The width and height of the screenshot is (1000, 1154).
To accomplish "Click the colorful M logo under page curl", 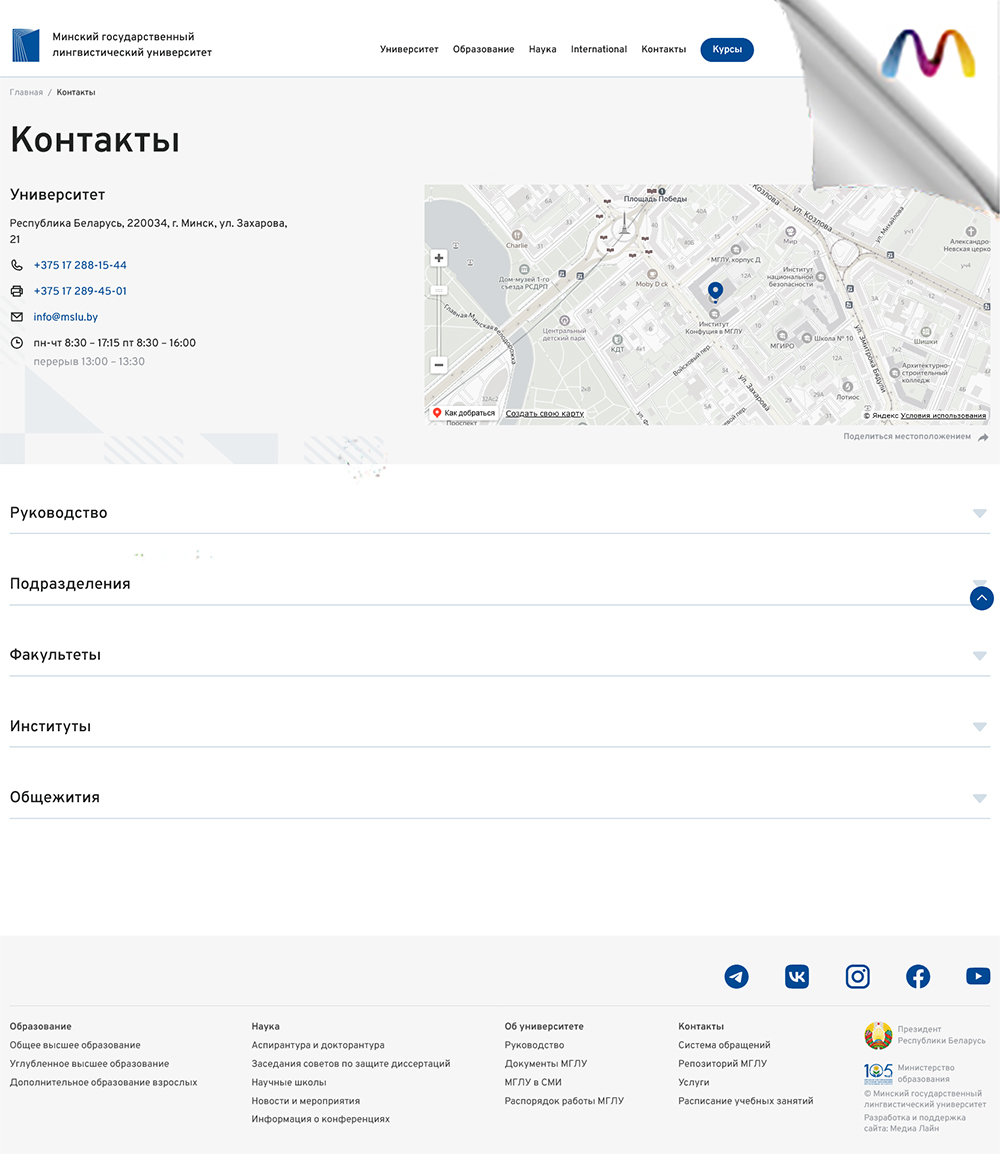I will tap(929, 54).
